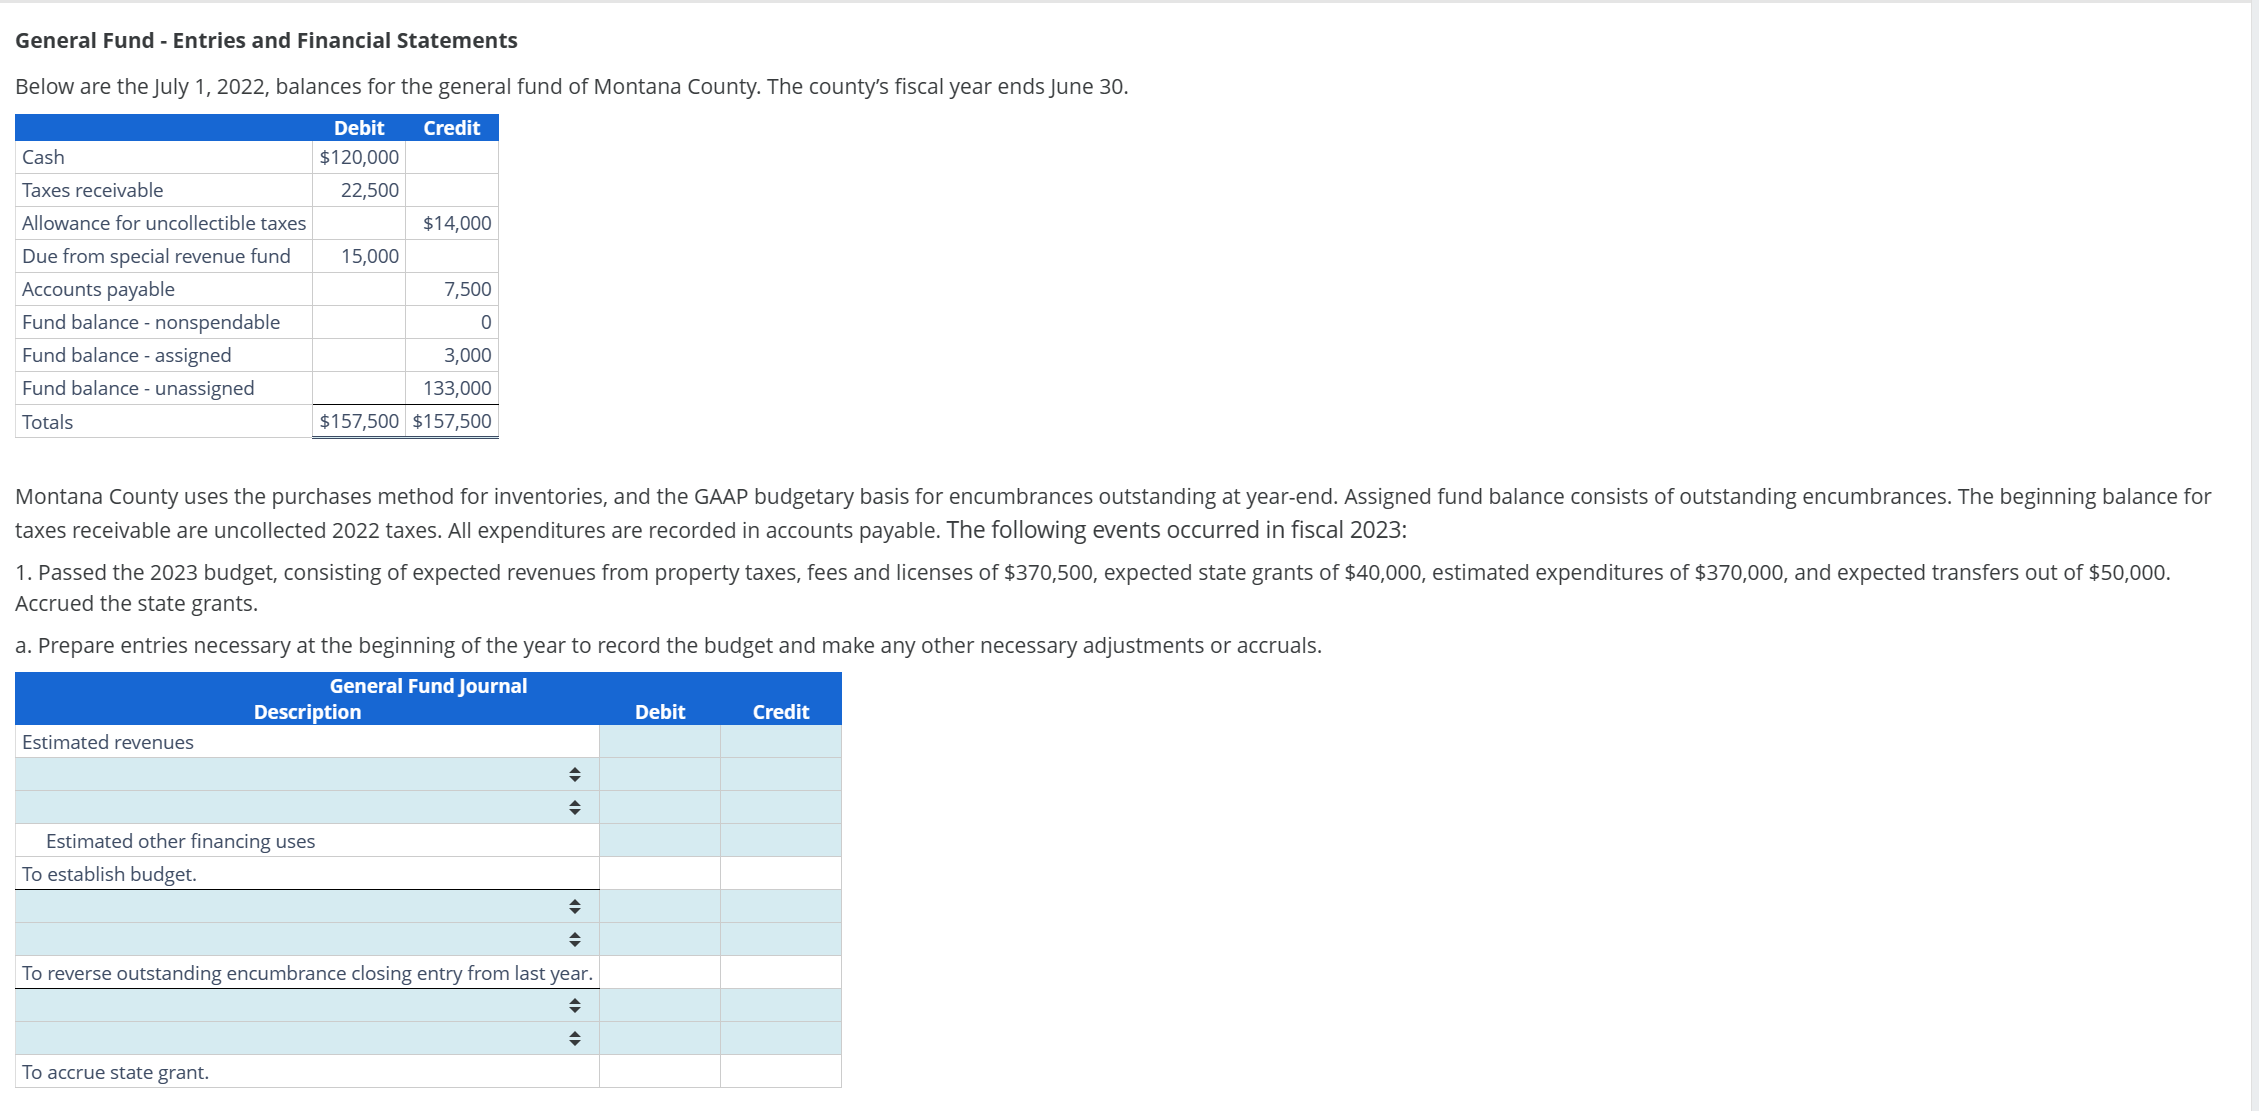Screen dimensions: 2259x1111
Task: Click the Cash debit balance of $120,000
Action: click(x=359, y=157)
